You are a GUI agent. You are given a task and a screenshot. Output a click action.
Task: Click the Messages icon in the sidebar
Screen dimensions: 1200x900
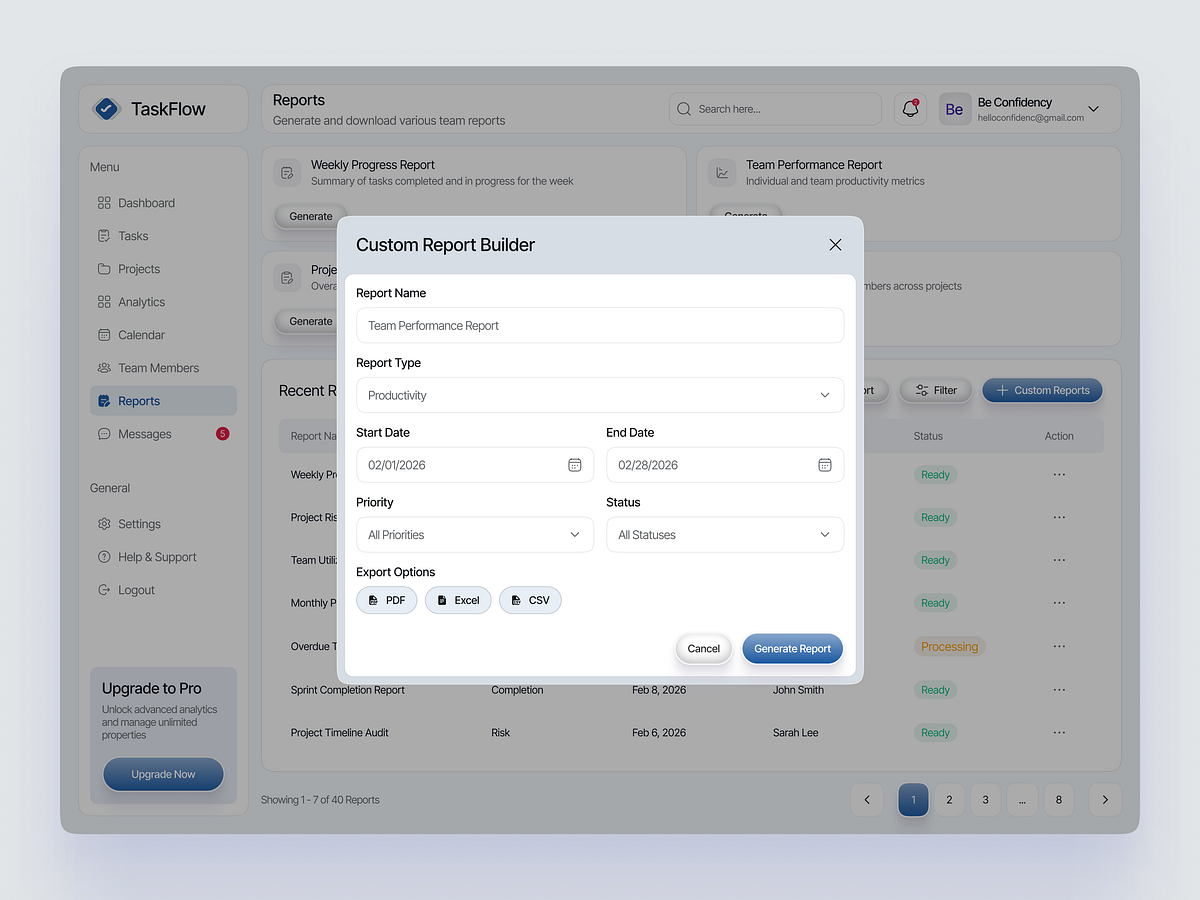[104, 433]
